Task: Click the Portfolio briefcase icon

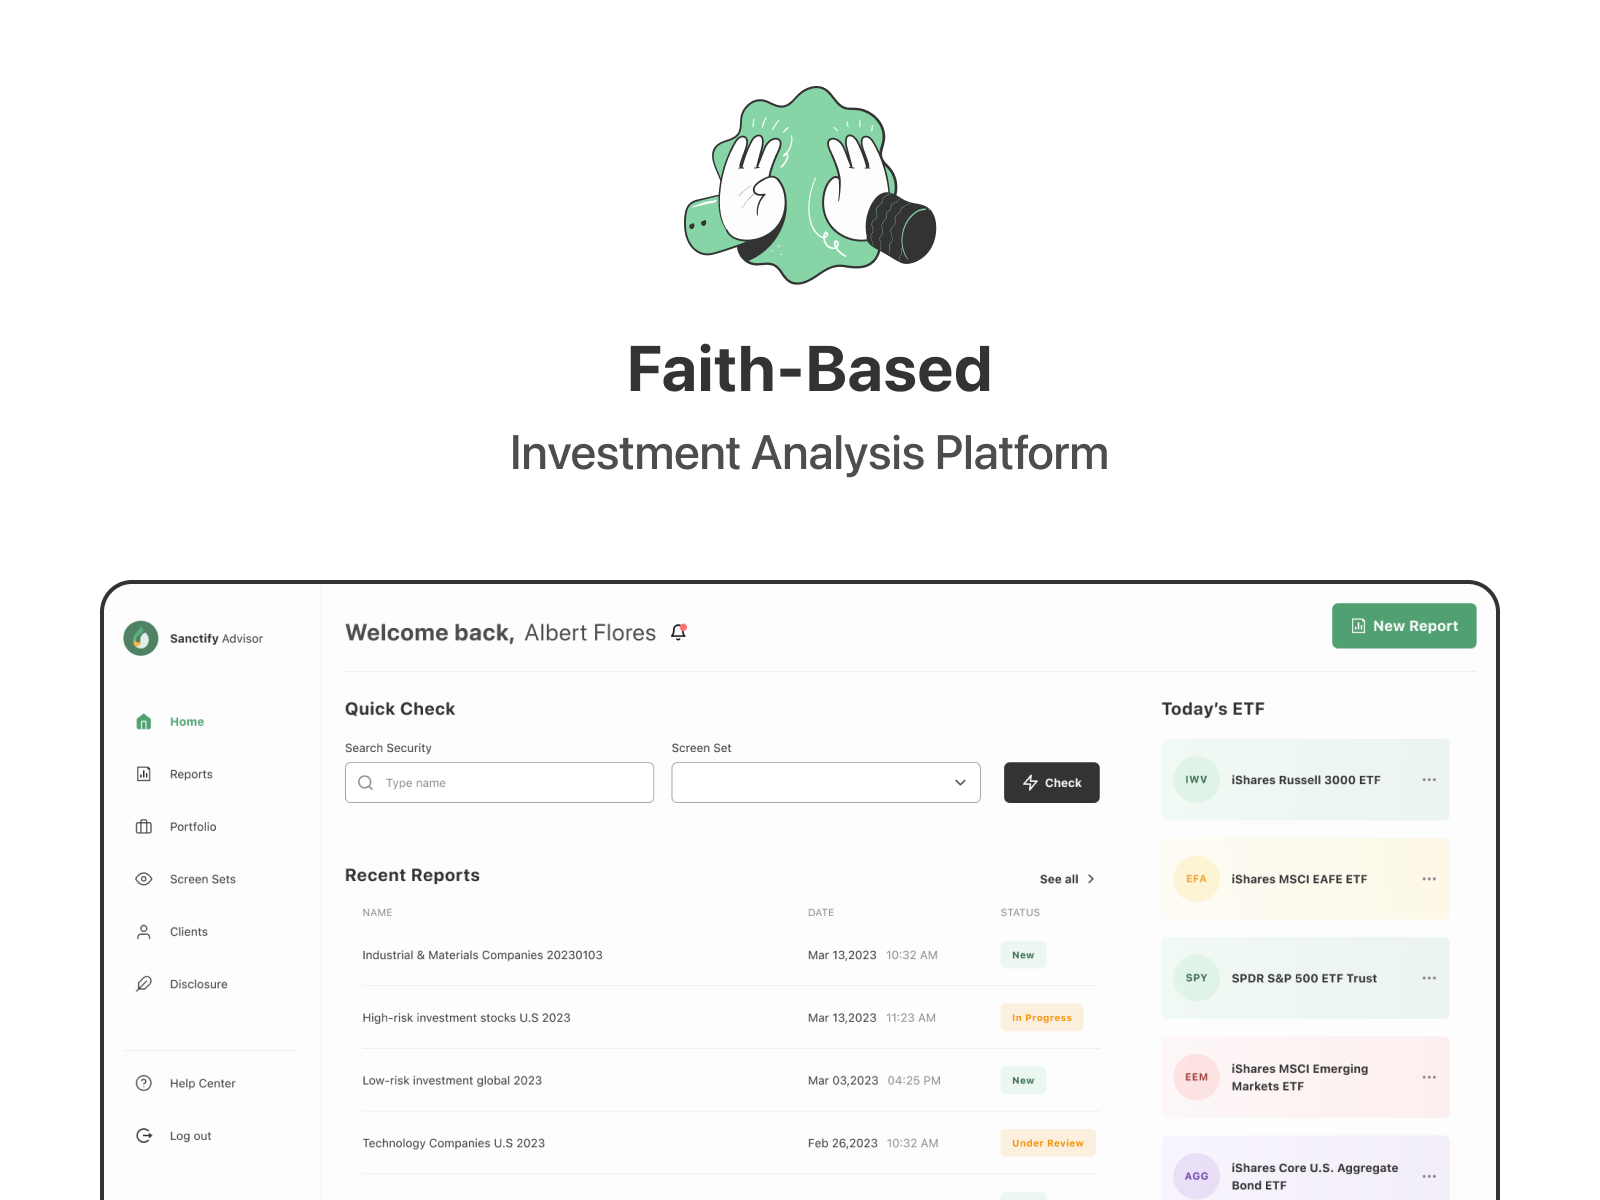Action: pos(143,826)
